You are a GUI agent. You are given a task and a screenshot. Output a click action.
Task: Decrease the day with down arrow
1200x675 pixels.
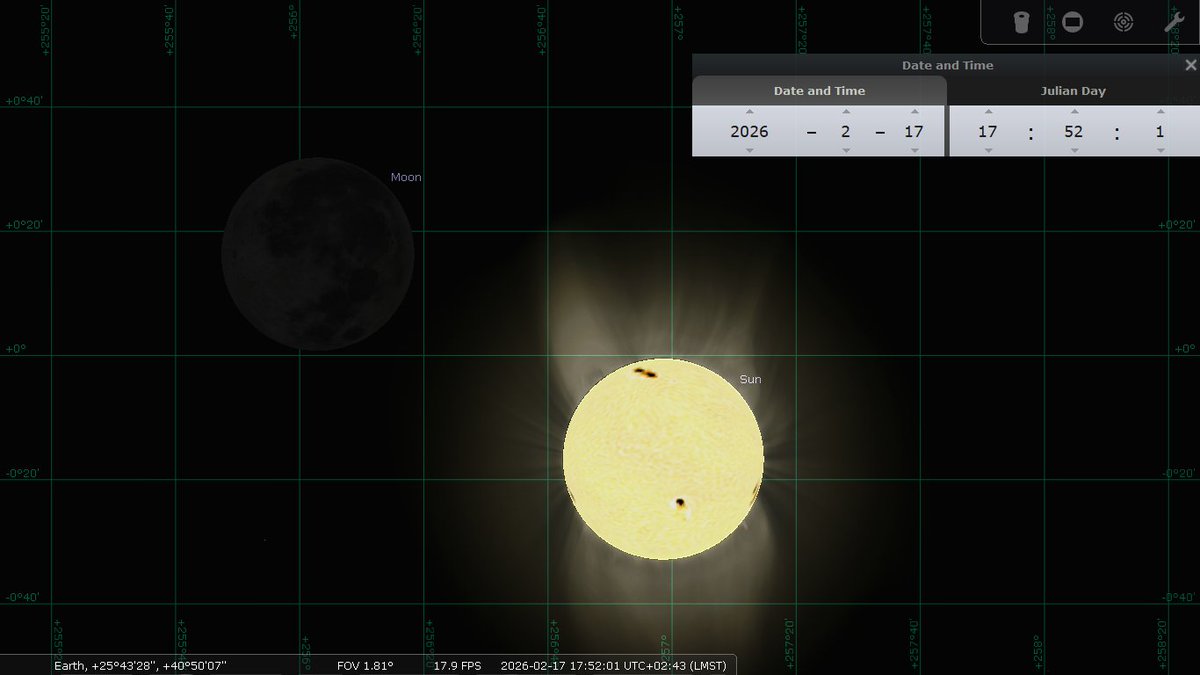pos(914,151)
